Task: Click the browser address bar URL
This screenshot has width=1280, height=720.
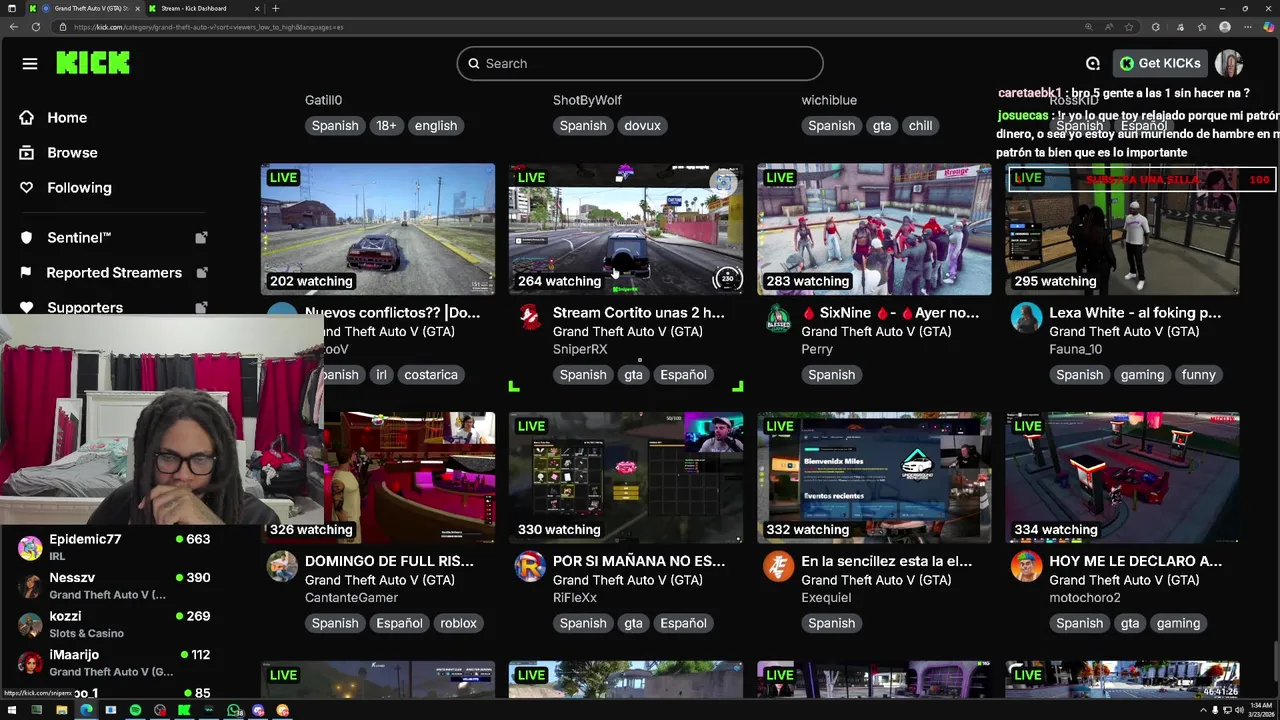Action: coord(208,27)
